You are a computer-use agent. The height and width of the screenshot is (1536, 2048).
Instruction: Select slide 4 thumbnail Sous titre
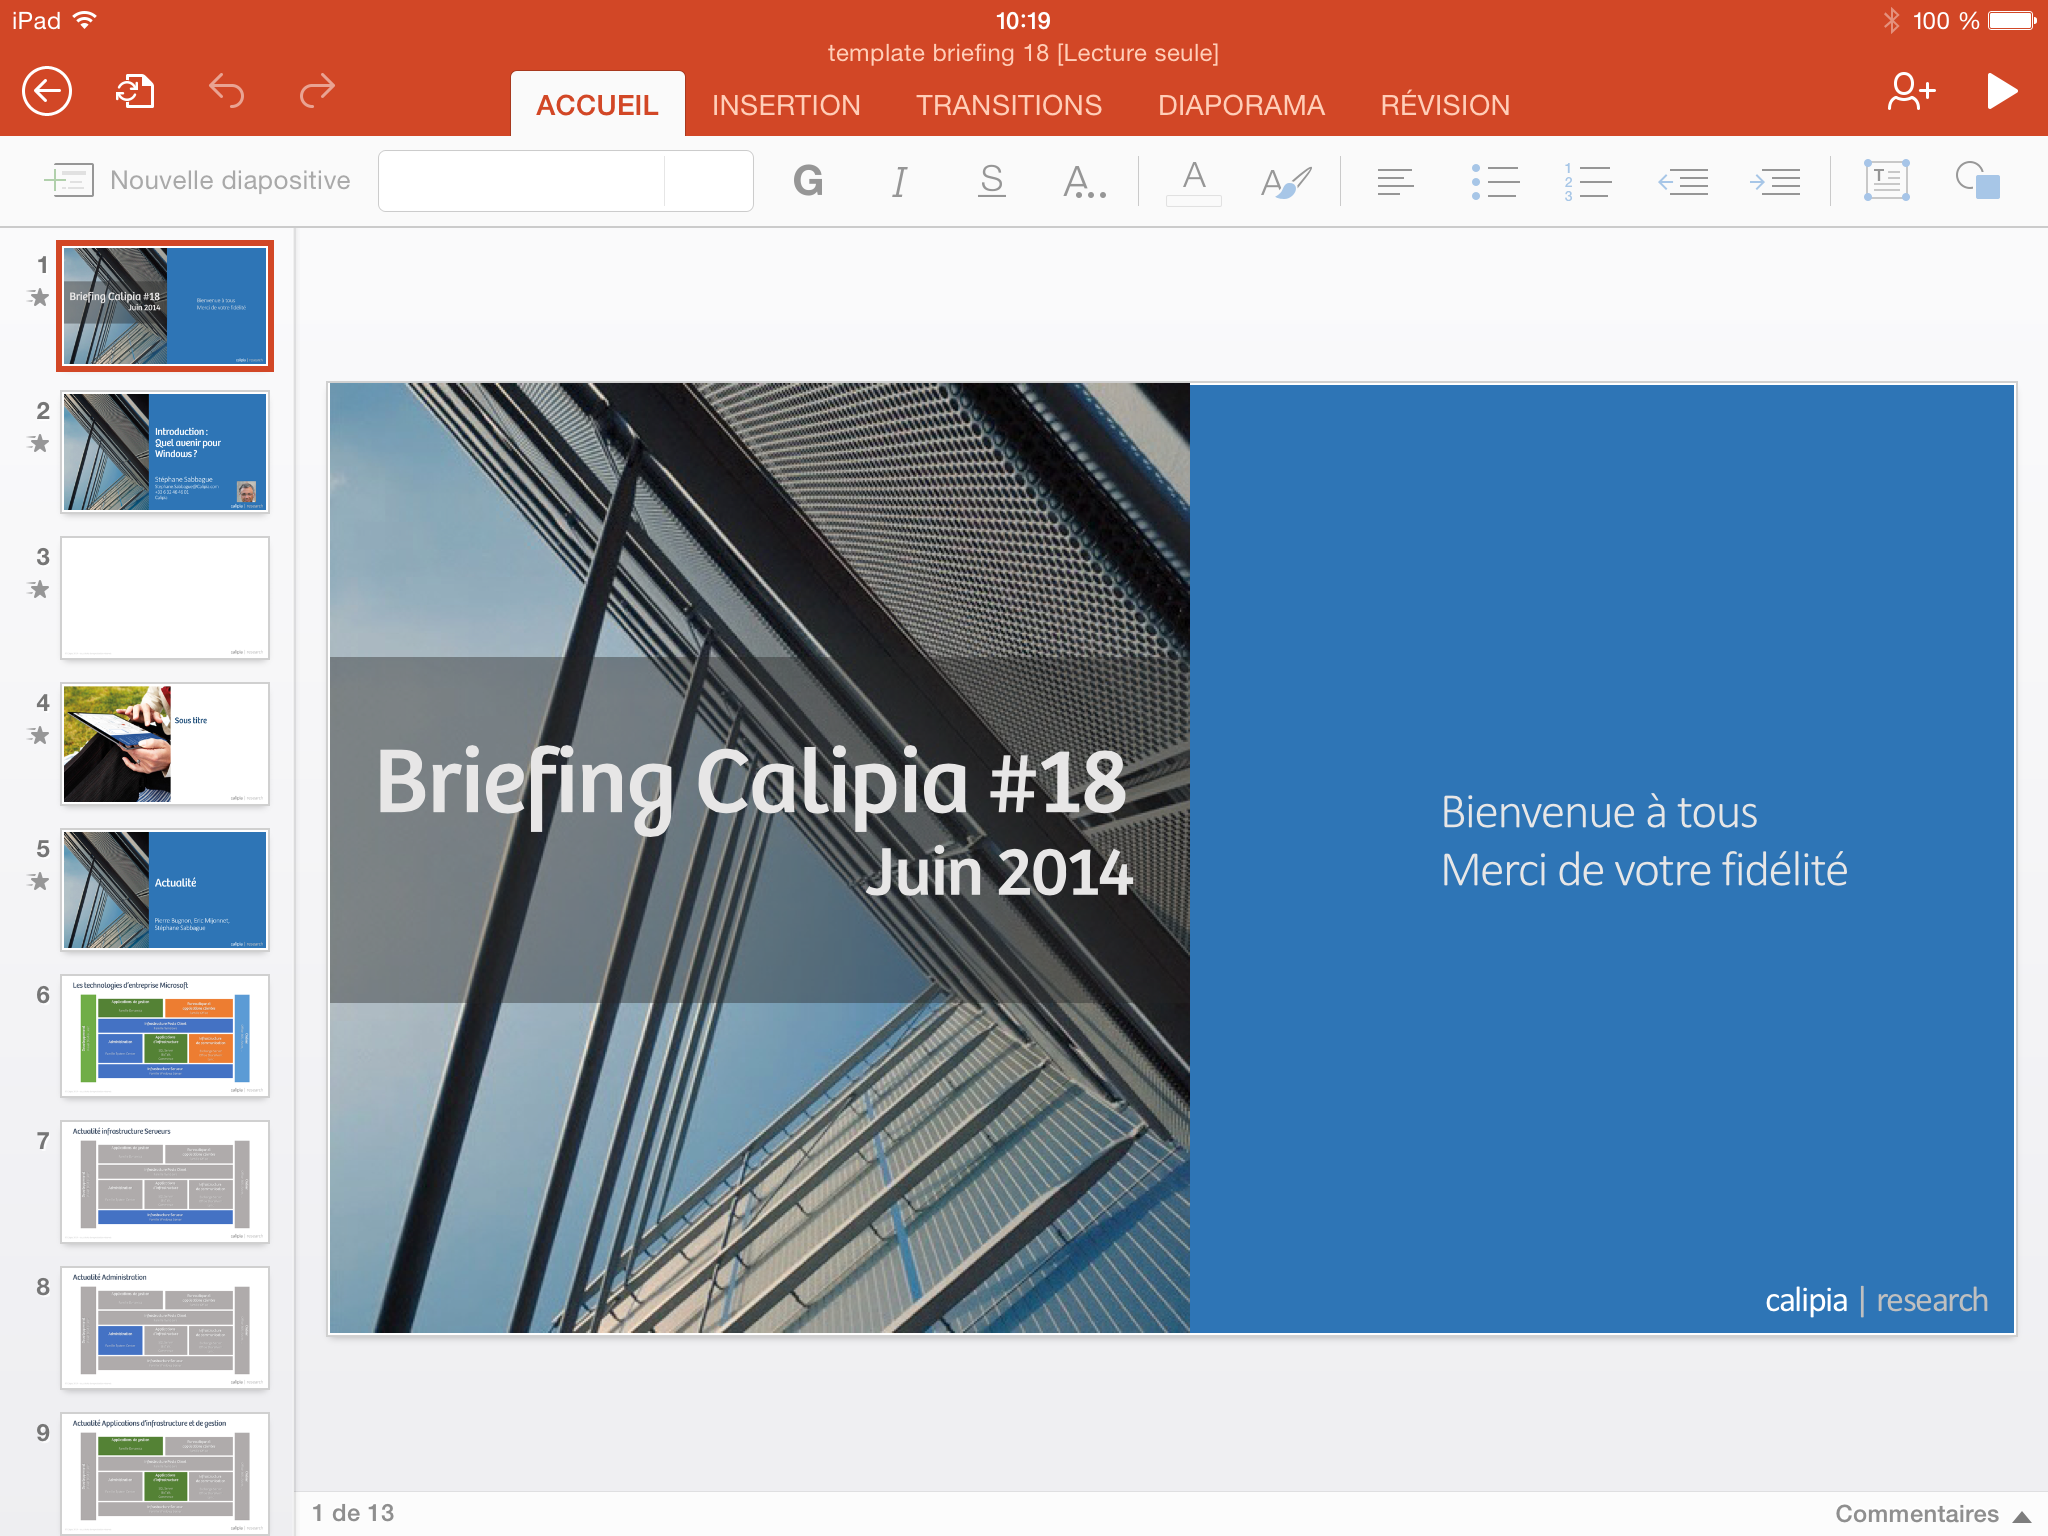click(x=165, y=743)
